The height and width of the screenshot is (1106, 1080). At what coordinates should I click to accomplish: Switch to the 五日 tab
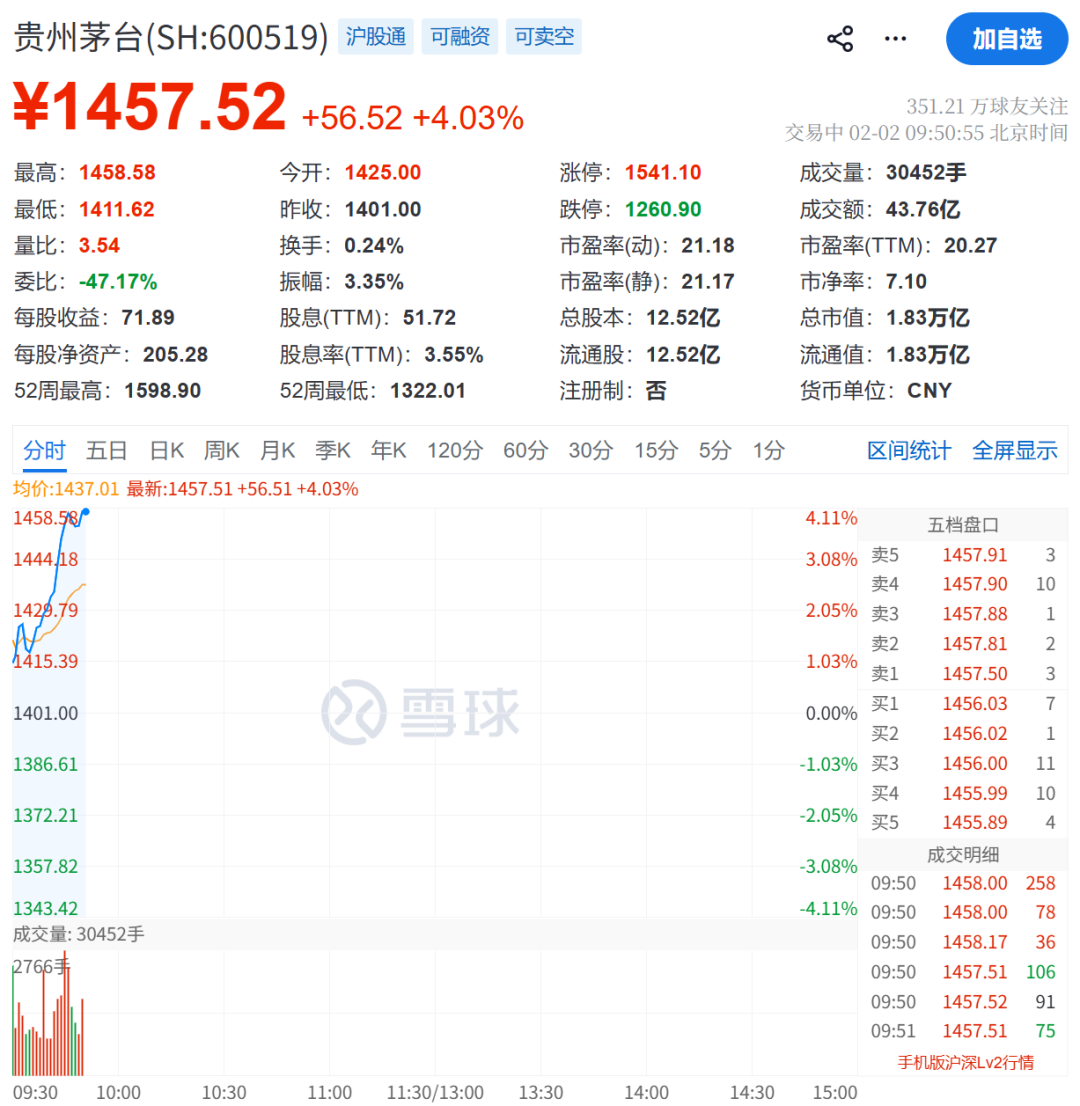(106, 450)
